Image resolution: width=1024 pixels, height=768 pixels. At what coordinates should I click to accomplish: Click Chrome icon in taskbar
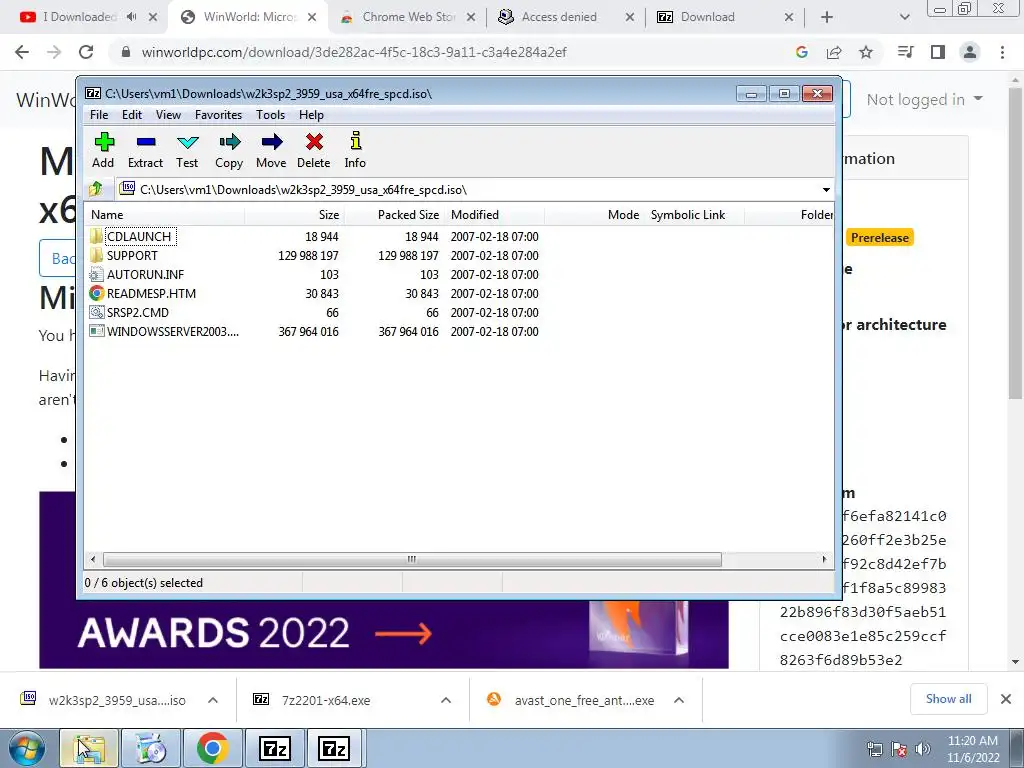point(212,748)
